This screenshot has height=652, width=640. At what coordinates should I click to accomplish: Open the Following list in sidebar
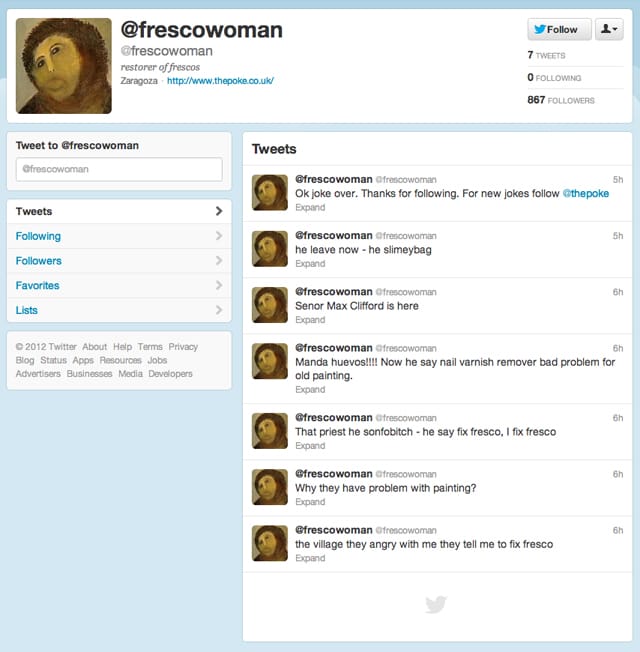pyautogui.click(x=119, y=236)
